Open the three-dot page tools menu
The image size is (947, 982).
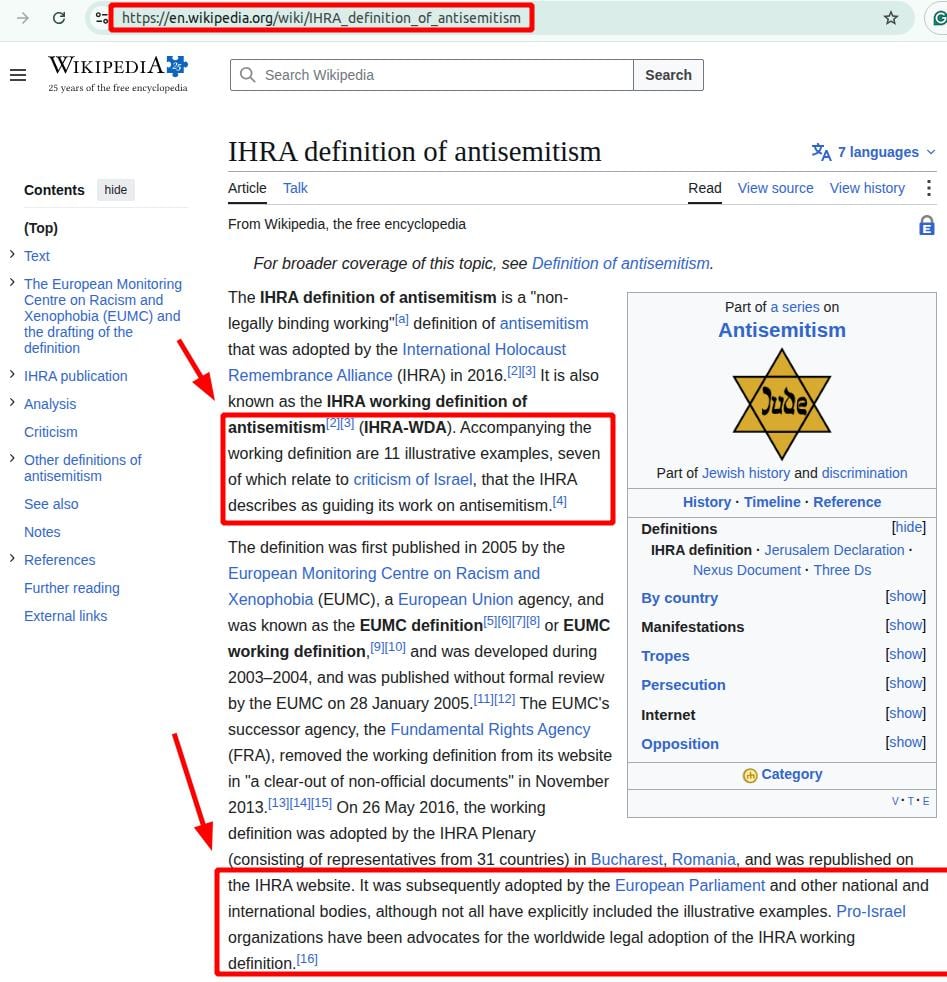[x=928, y=188]
